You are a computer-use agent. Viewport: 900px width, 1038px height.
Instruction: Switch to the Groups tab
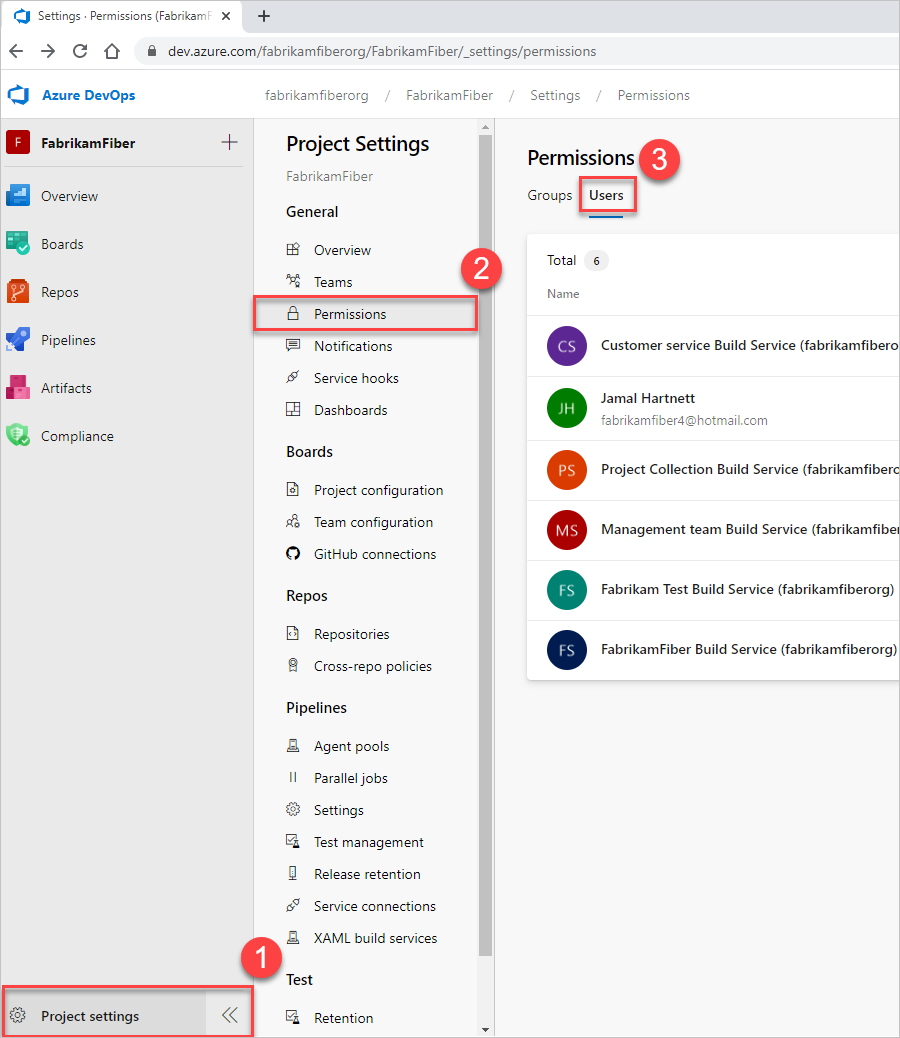pos(549,195)
